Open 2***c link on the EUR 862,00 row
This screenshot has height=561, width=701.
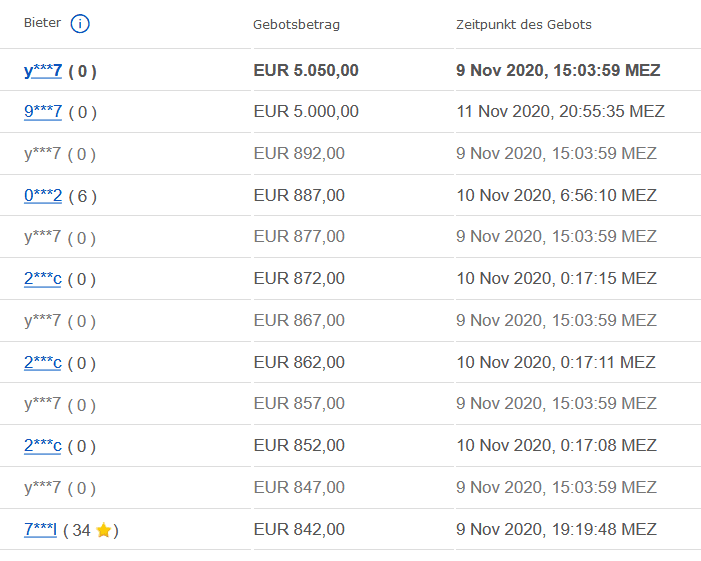(43, 363)
